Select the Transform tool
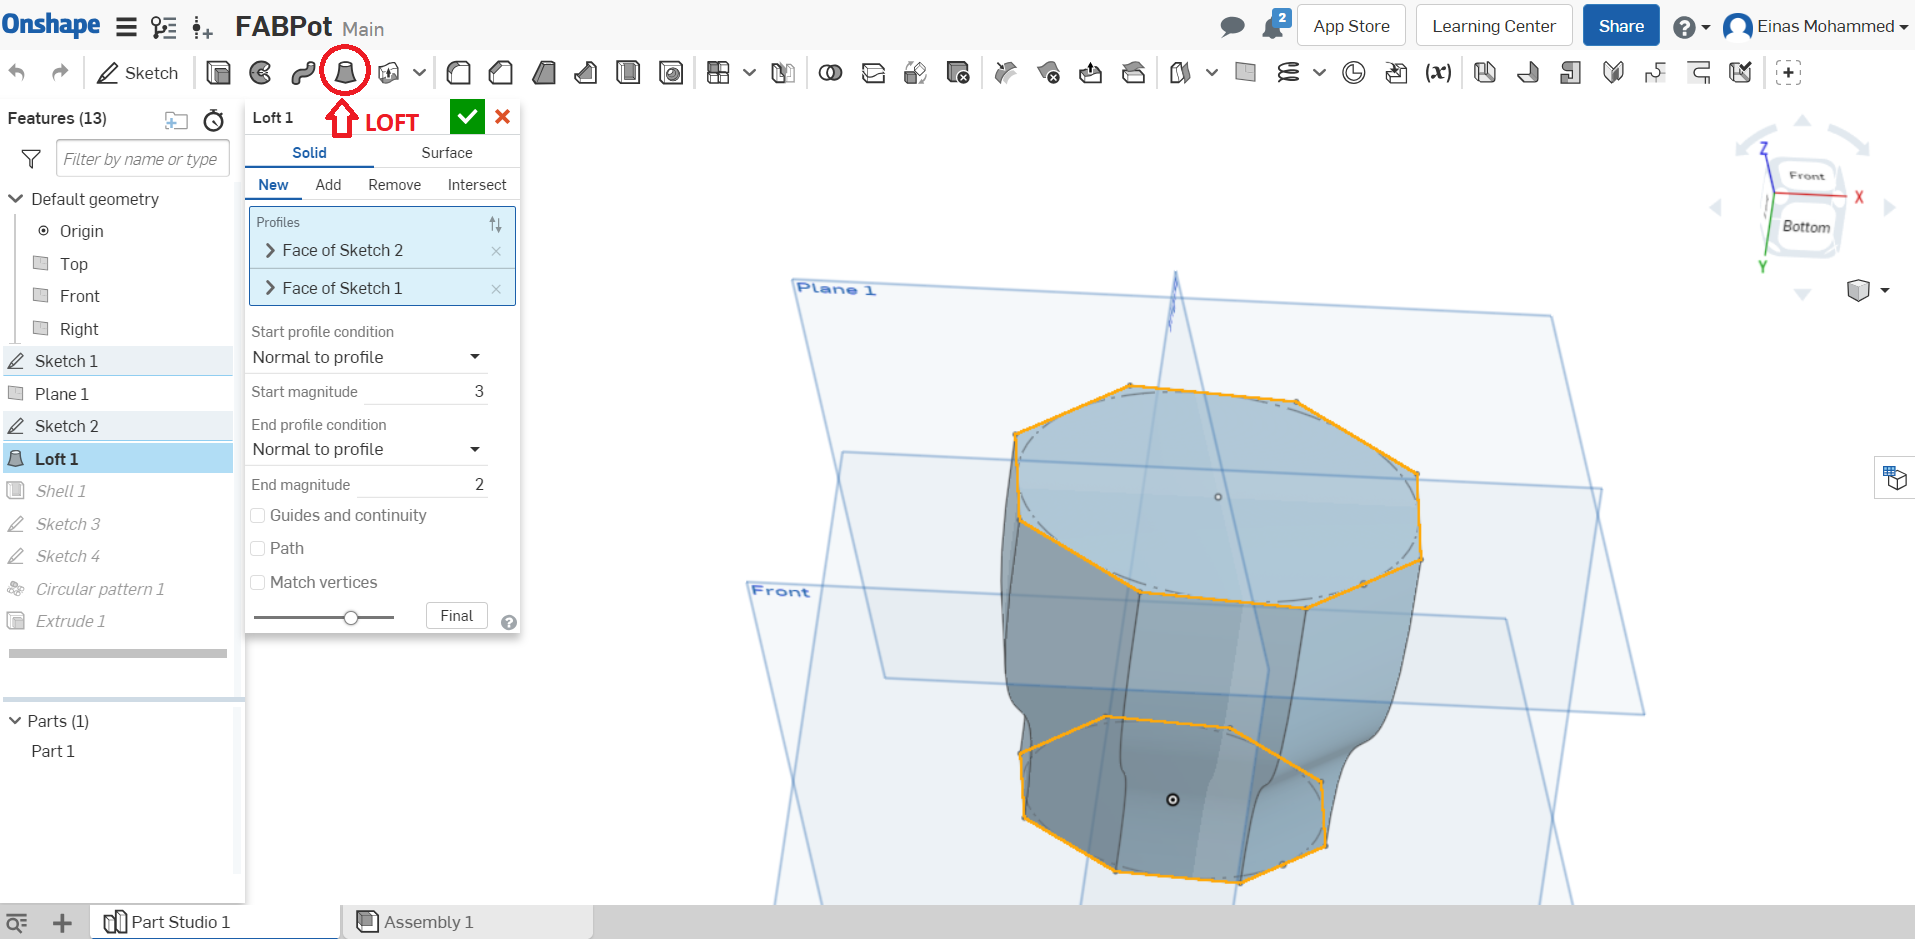The height and width of the screenshot is (939, 1915). click(915, 73)
